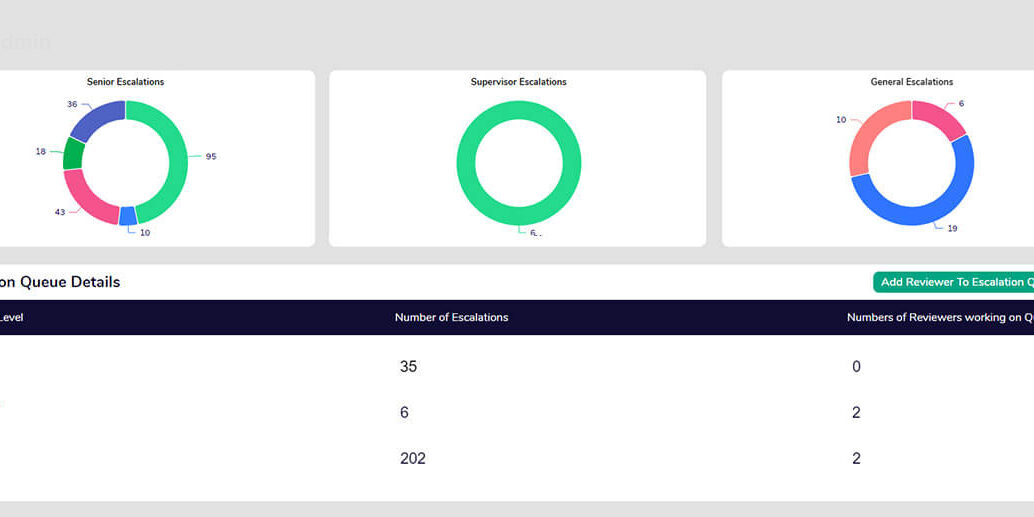Viewport: 1034px width, 517px height.
Task: Click the Numbers of Reviewers column header
Action: pos(938,317)
